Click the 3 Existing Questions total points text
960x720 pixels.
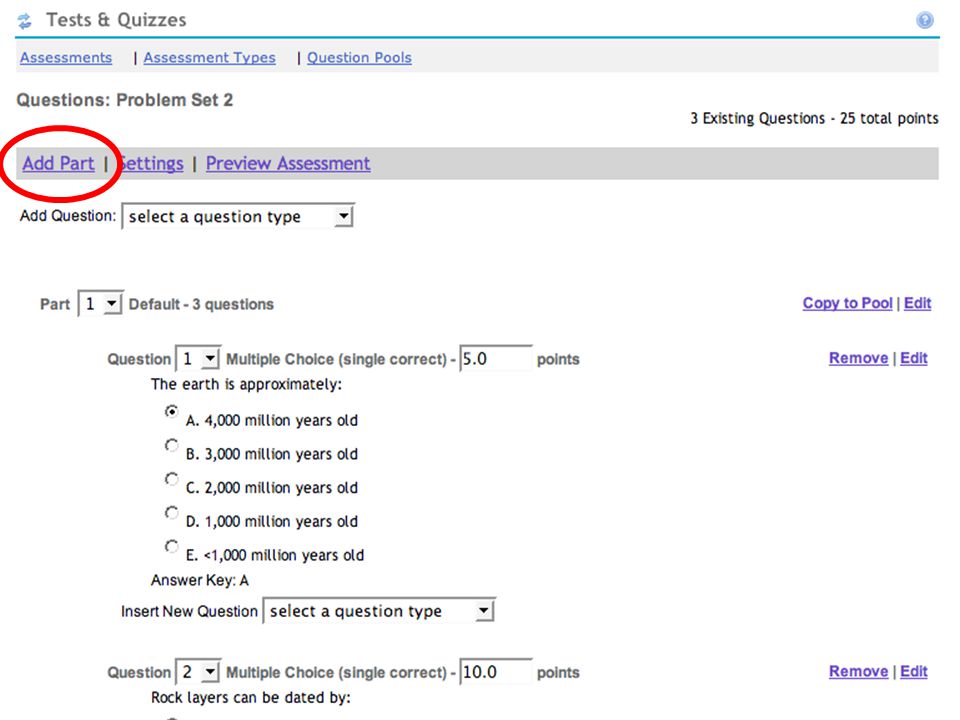pyautogui.click(x=814, y=118)
